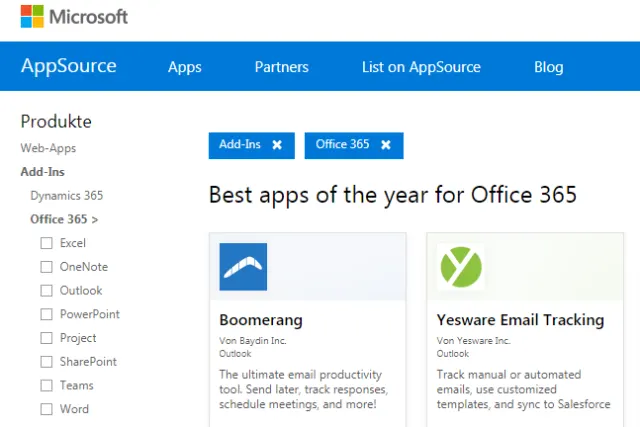Image resolution: width=640 pixels, height=427 pixels.
Task: Toggle the Teams checkbox
Action: [46, 385]
